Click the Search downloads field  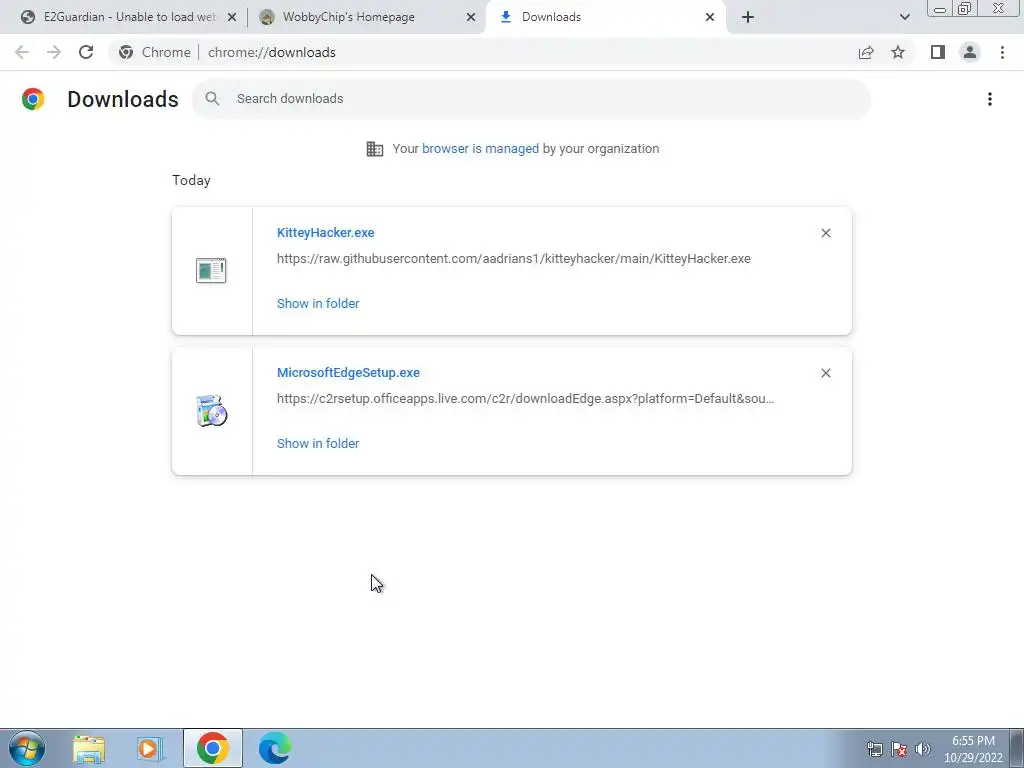tap(531, 99)
